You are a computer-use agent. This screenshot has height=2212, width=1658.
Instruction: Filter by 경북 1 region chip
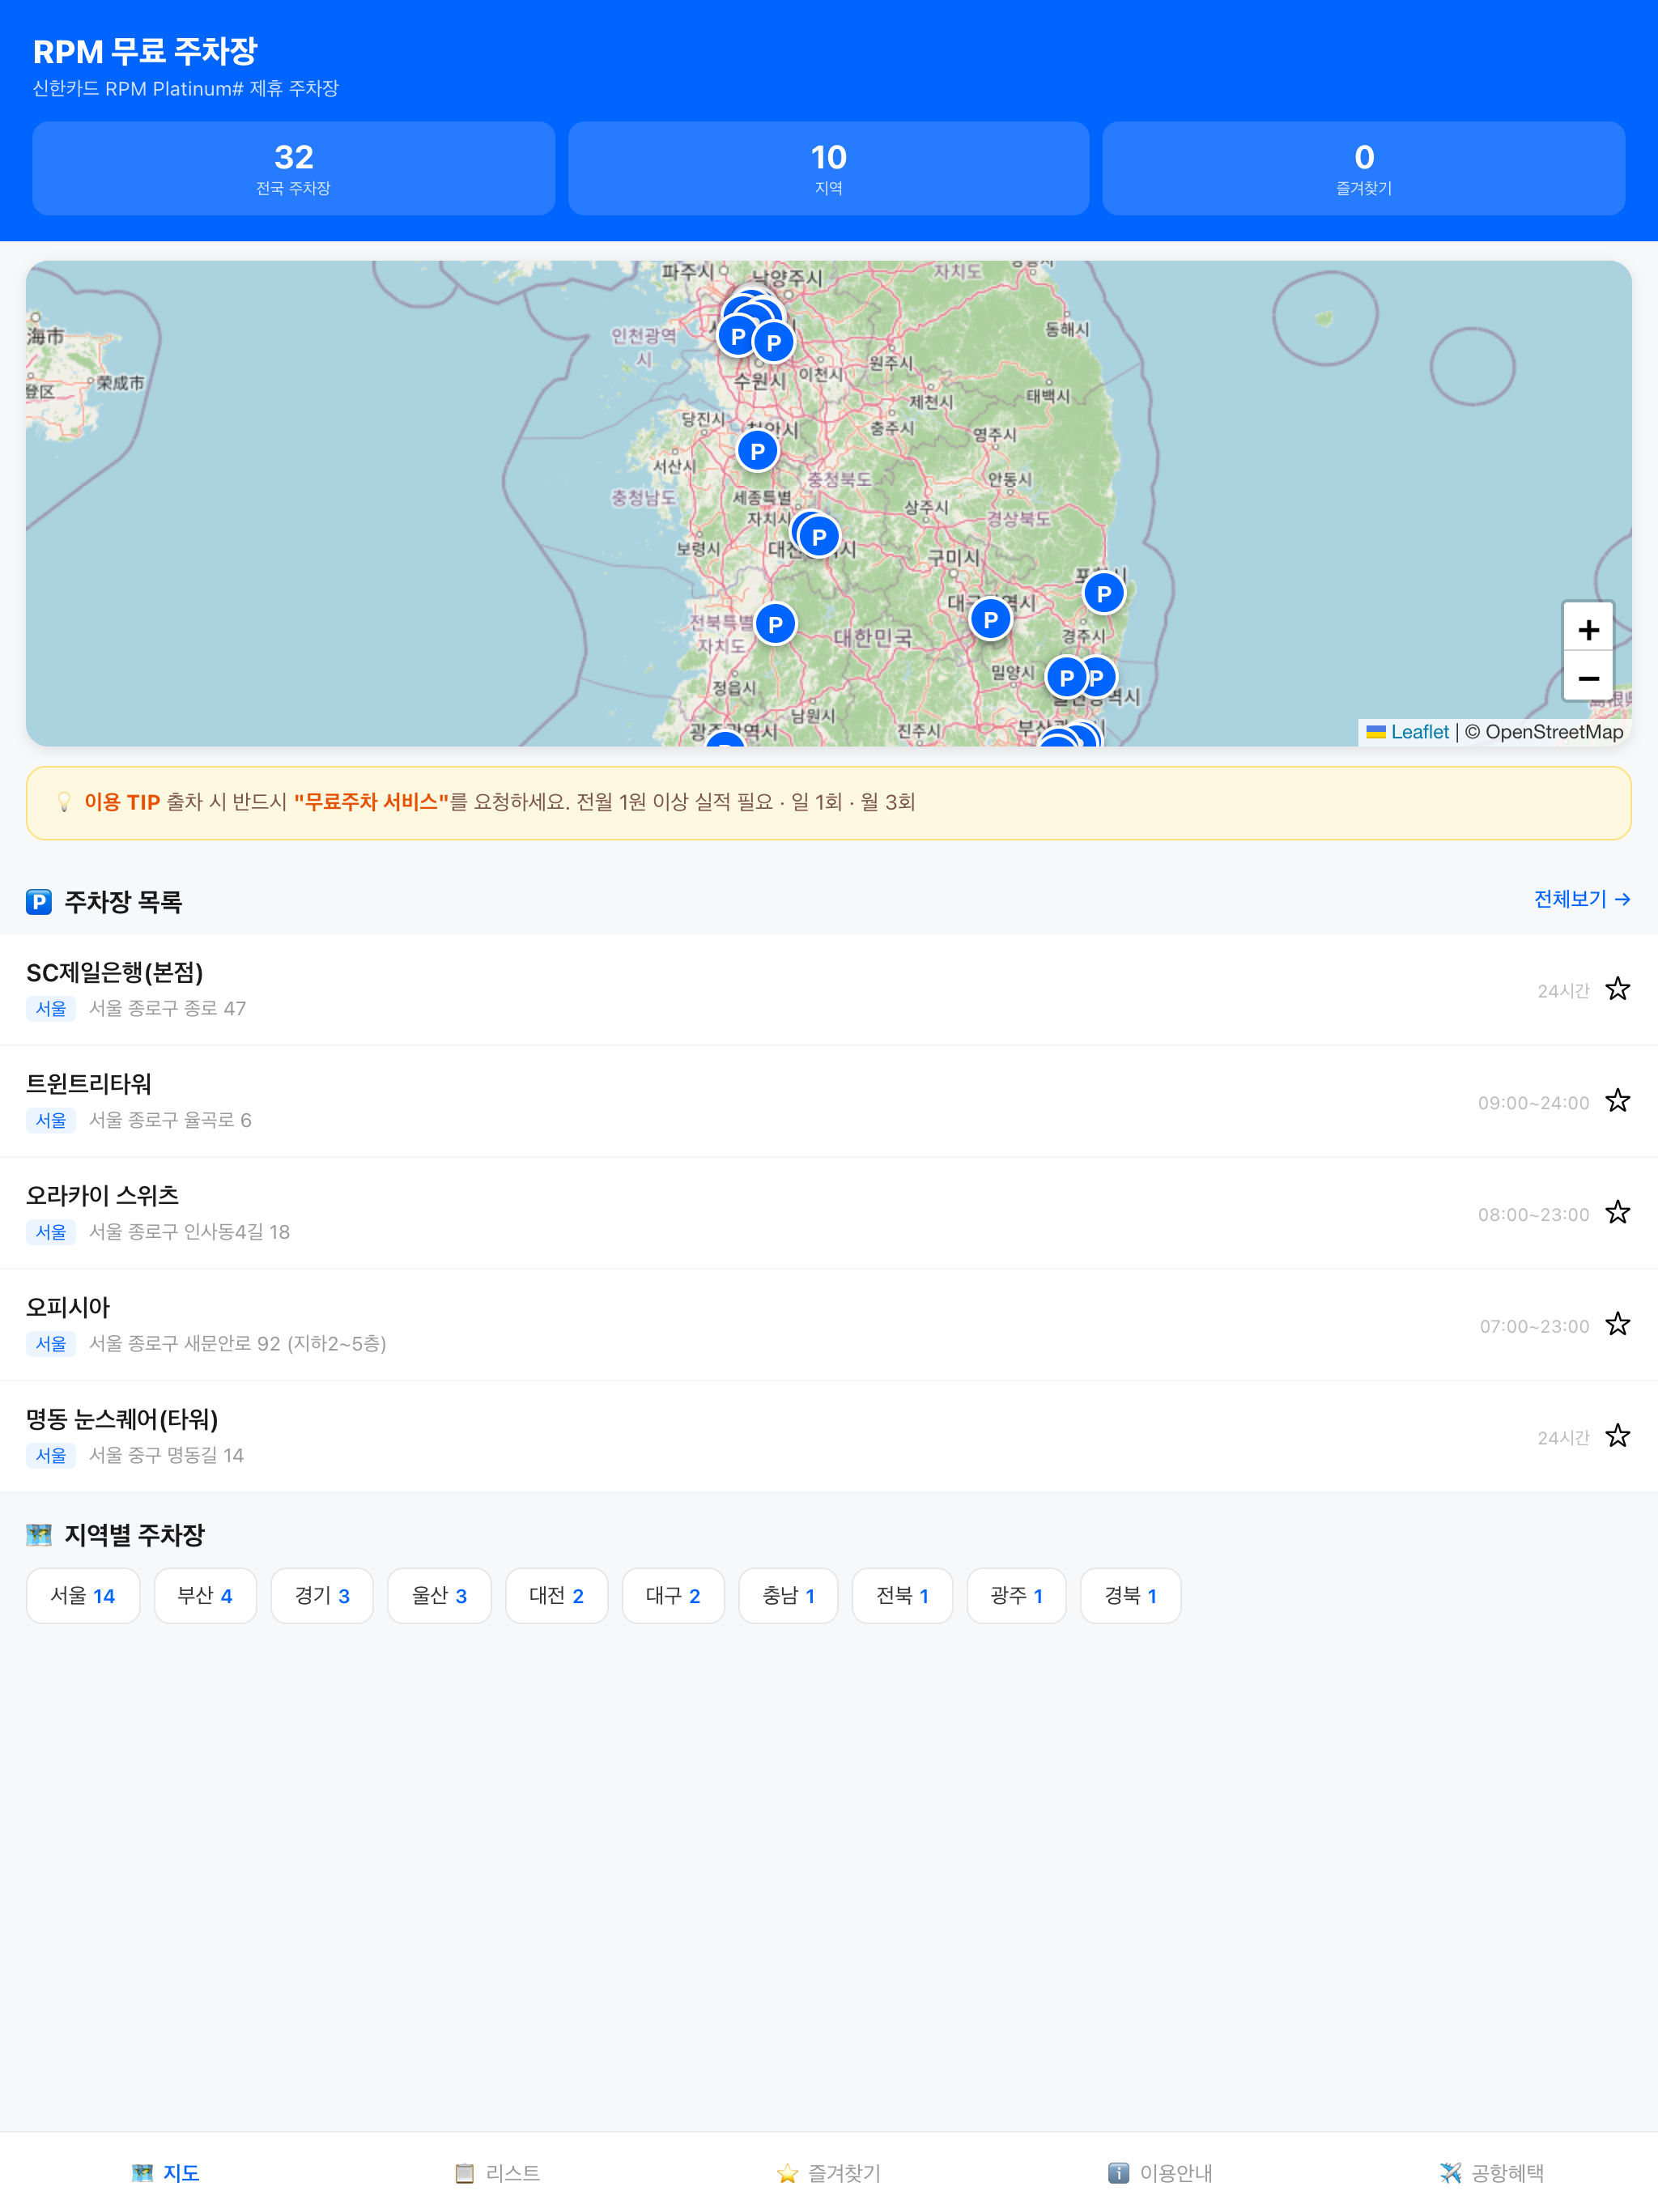tap(1130, 1595)
